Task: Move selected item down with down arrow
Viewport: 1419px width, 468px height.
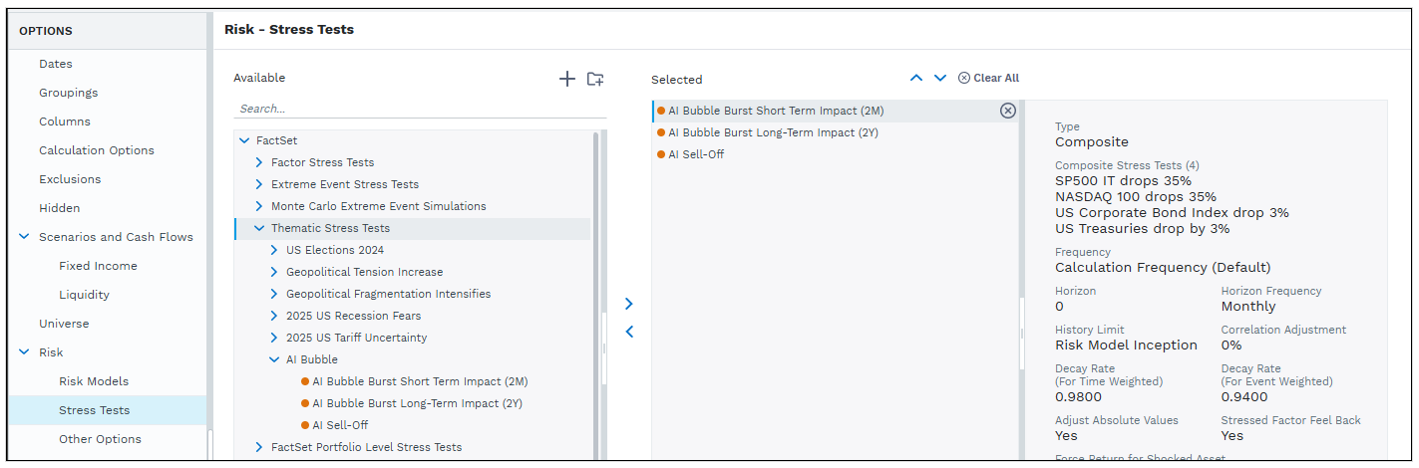Action: [x=940, y=78]
